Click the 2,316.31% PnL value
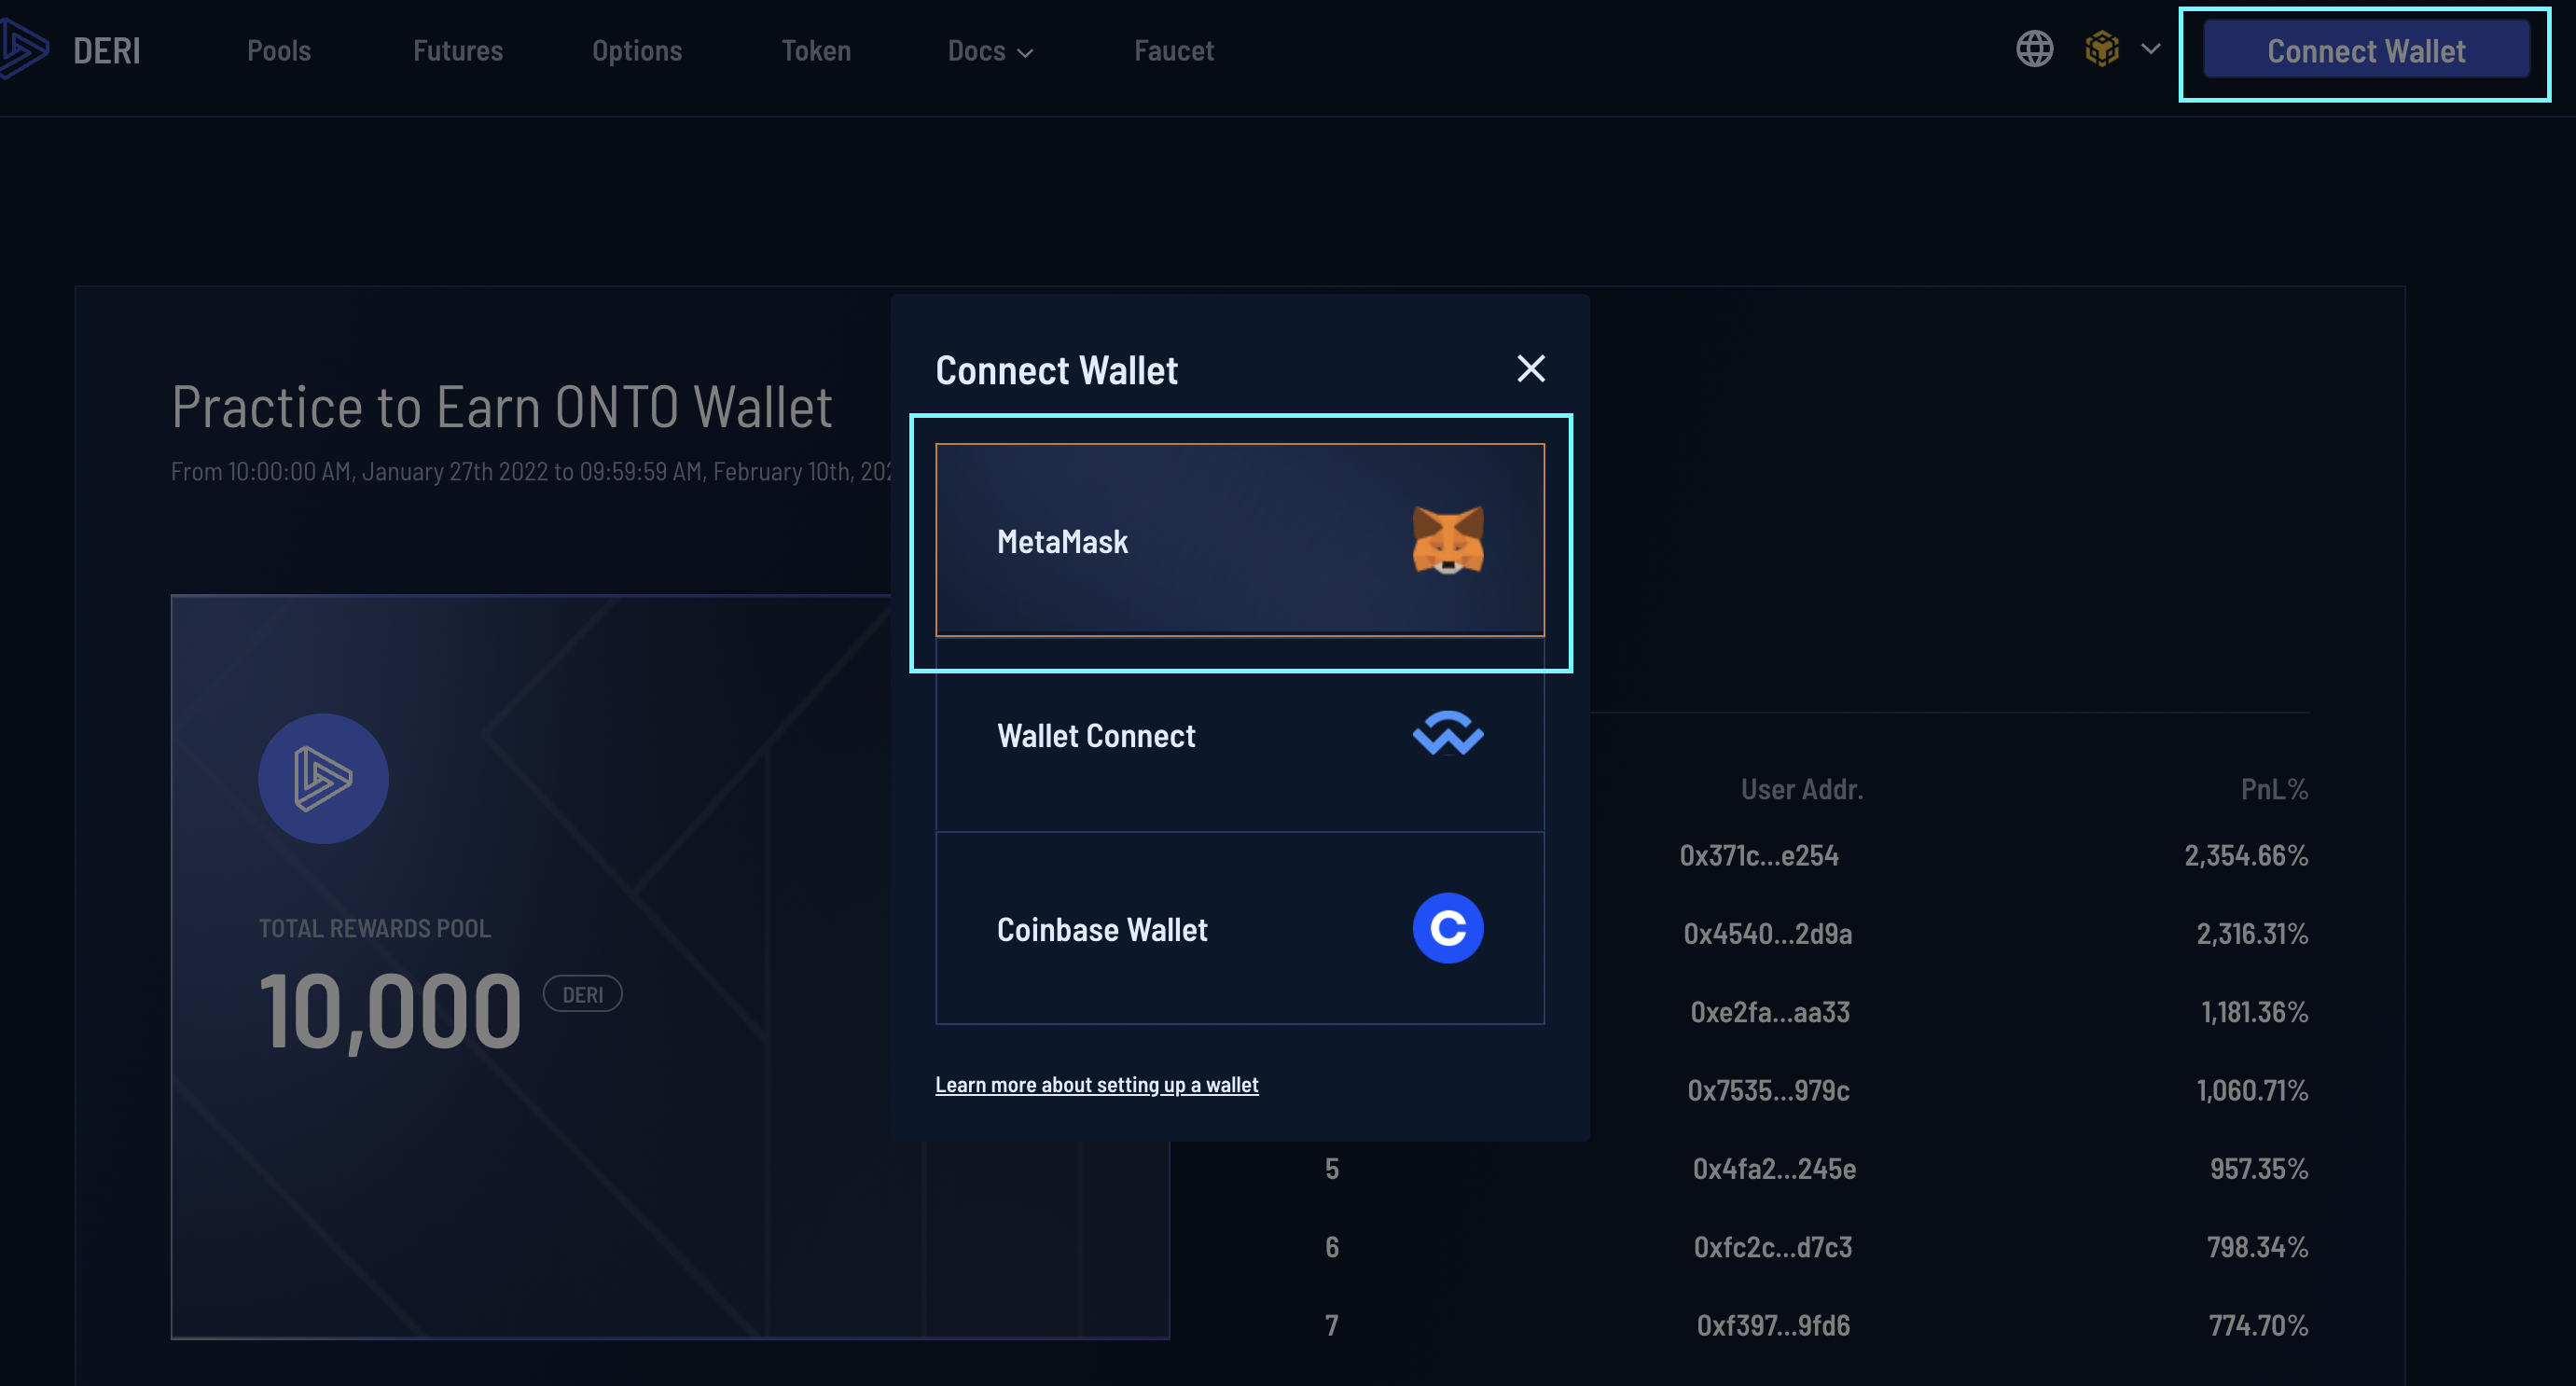 pyautogui.click(x=2252, y=934)
